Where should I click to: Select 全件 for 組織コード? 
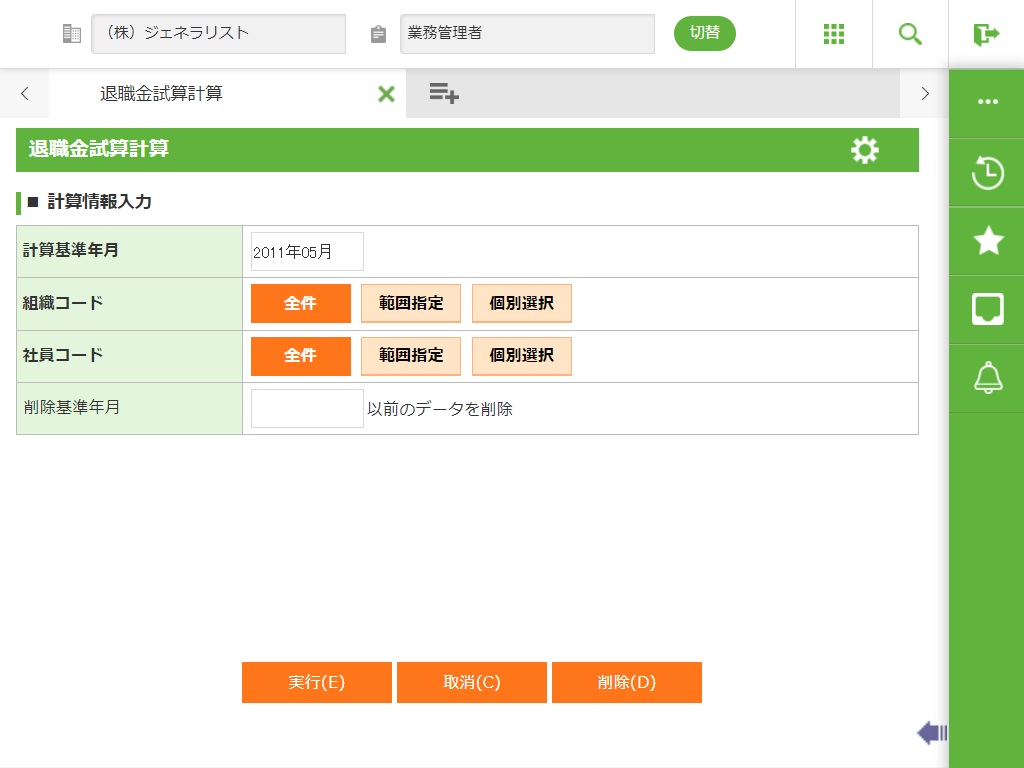[x=300, y=303]
